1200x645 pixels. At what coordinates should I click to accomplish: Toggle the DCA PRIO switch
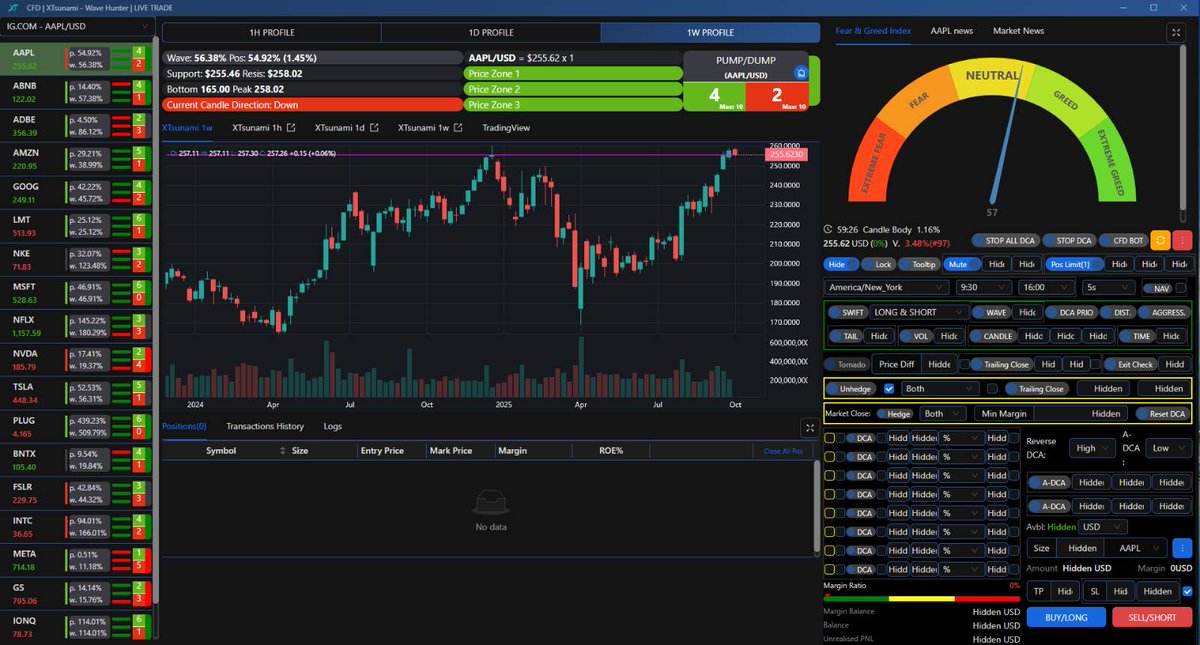[1070, 312]
